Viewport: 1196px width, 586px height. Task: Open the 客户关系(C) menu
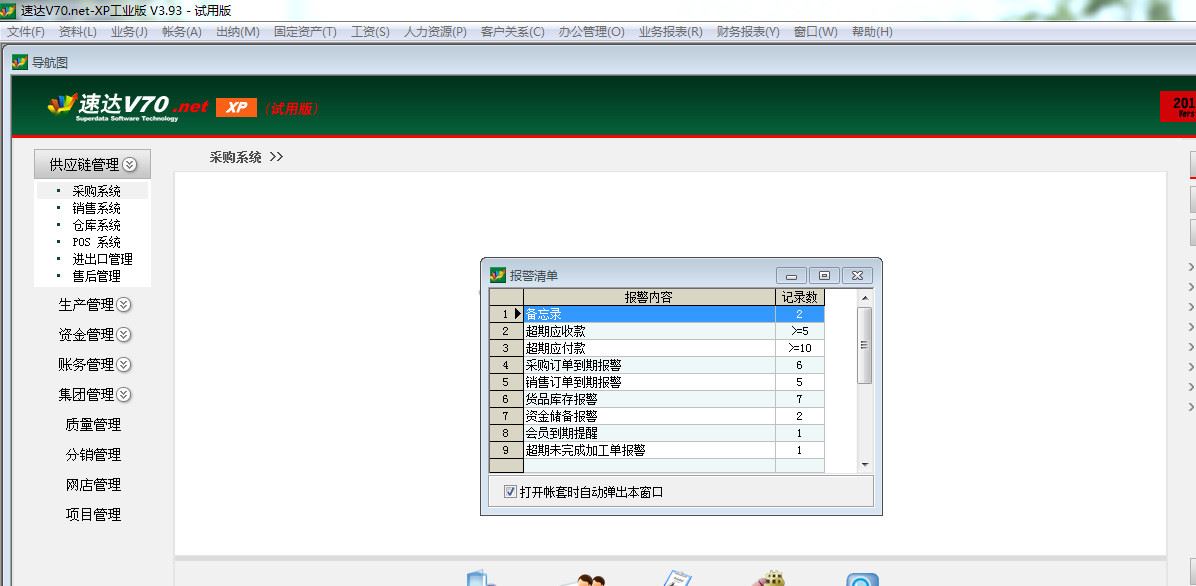pyautogui.click(x=513, y=31)
